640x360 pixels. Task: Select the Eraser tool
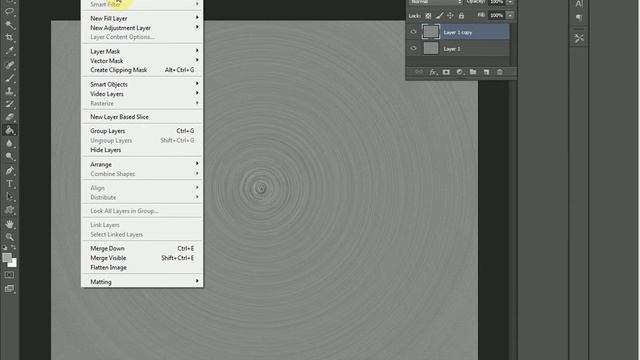tap(9, 117)
